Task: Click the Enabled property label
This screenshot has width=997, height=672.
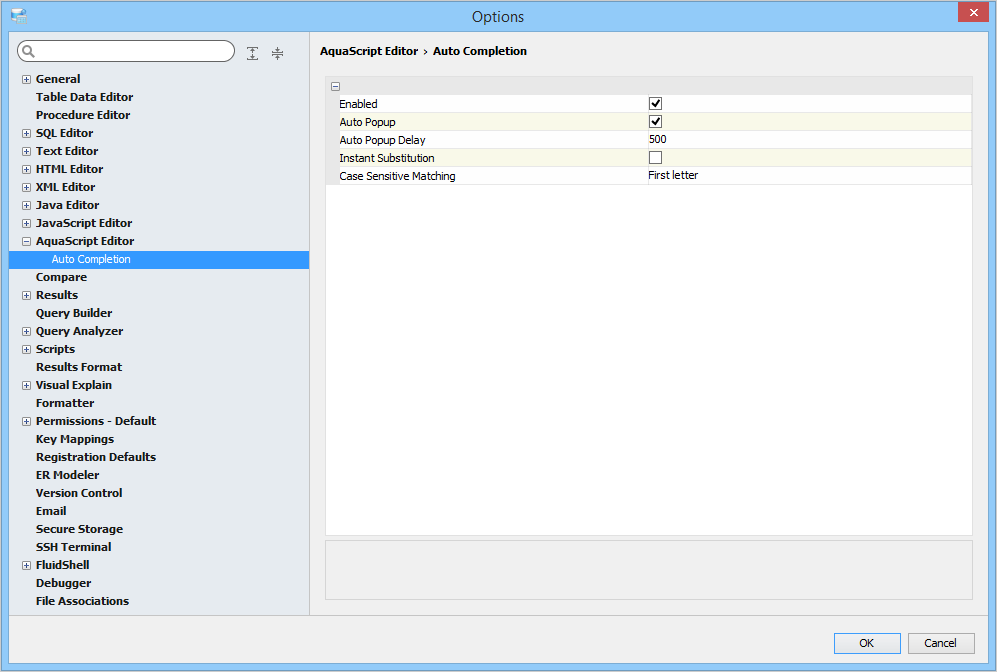Action: click(359, 104)
